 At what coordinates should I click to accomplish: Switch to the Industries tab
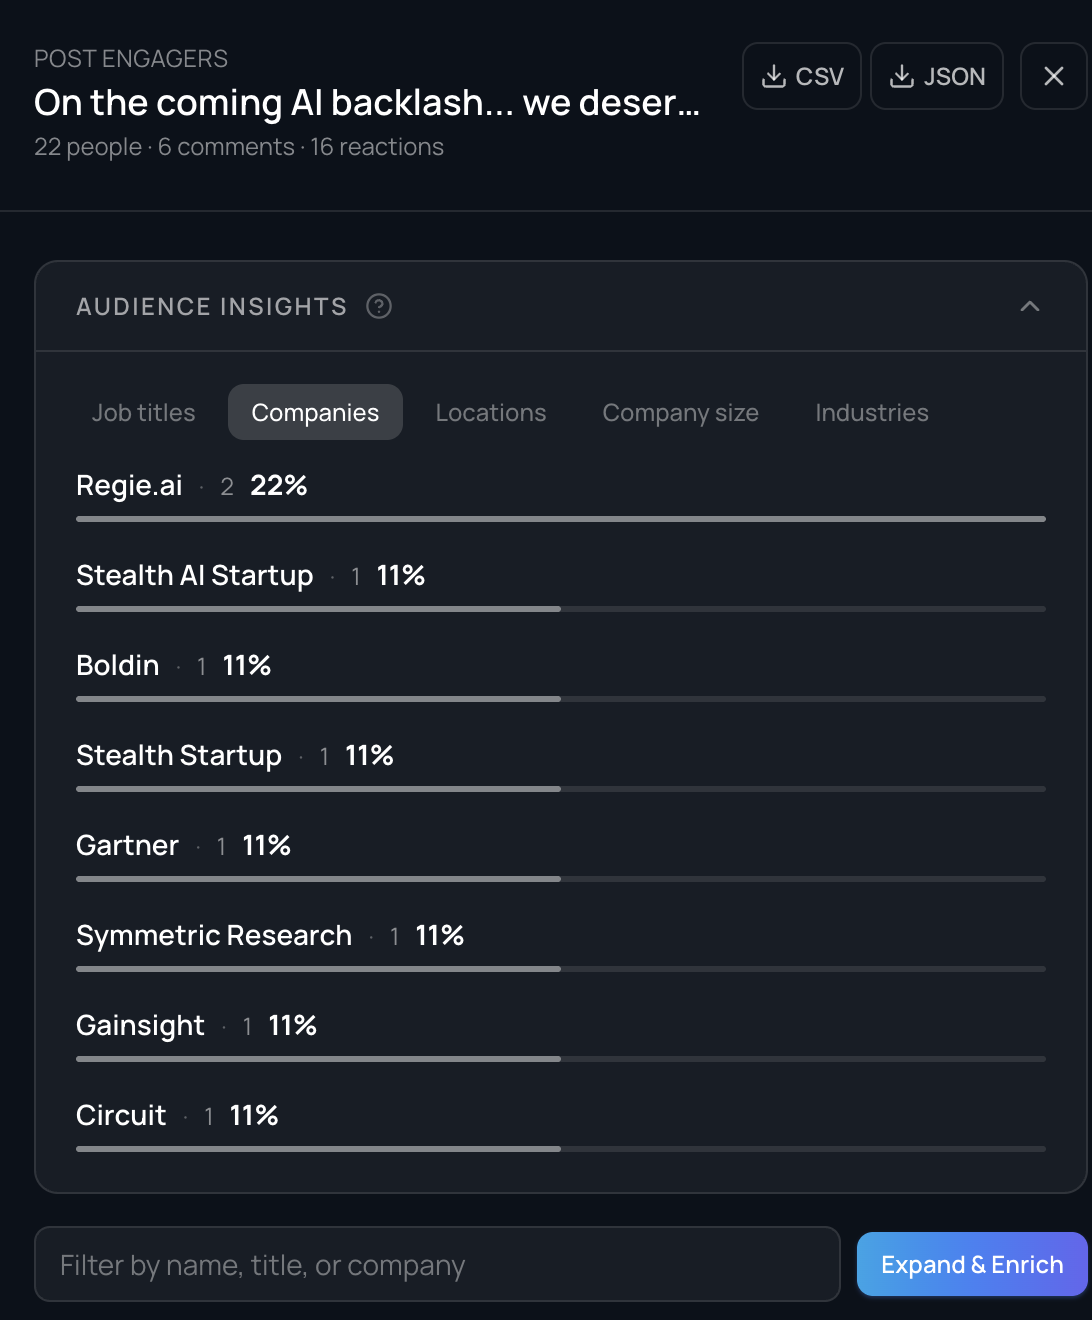coord(871,412)
